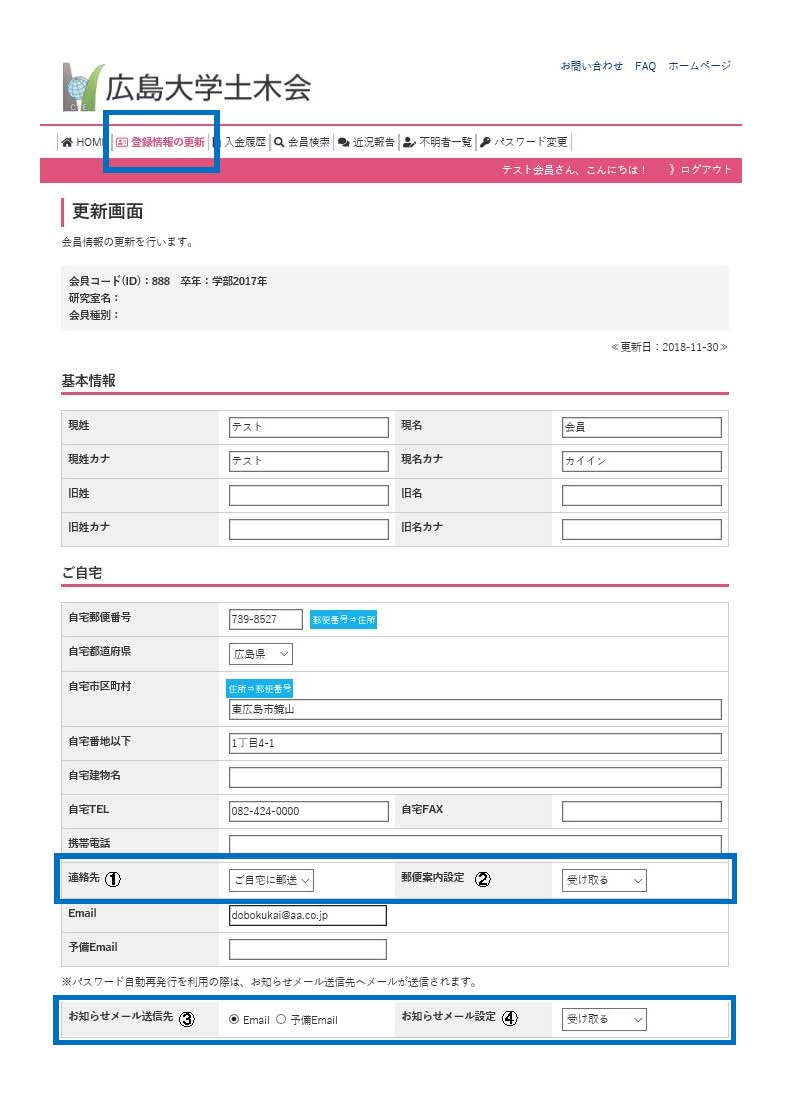The width and height of the screenshot is (800, 1115).
Task: Click the 住所⇒郵便番号 button
Action: (x=259, y=688)
